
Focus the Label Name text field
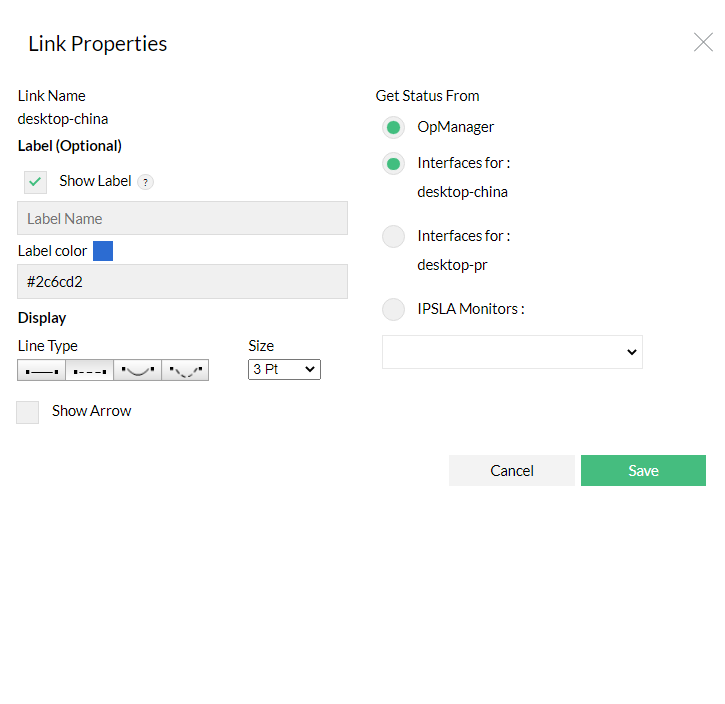click(x=183, y=218)
